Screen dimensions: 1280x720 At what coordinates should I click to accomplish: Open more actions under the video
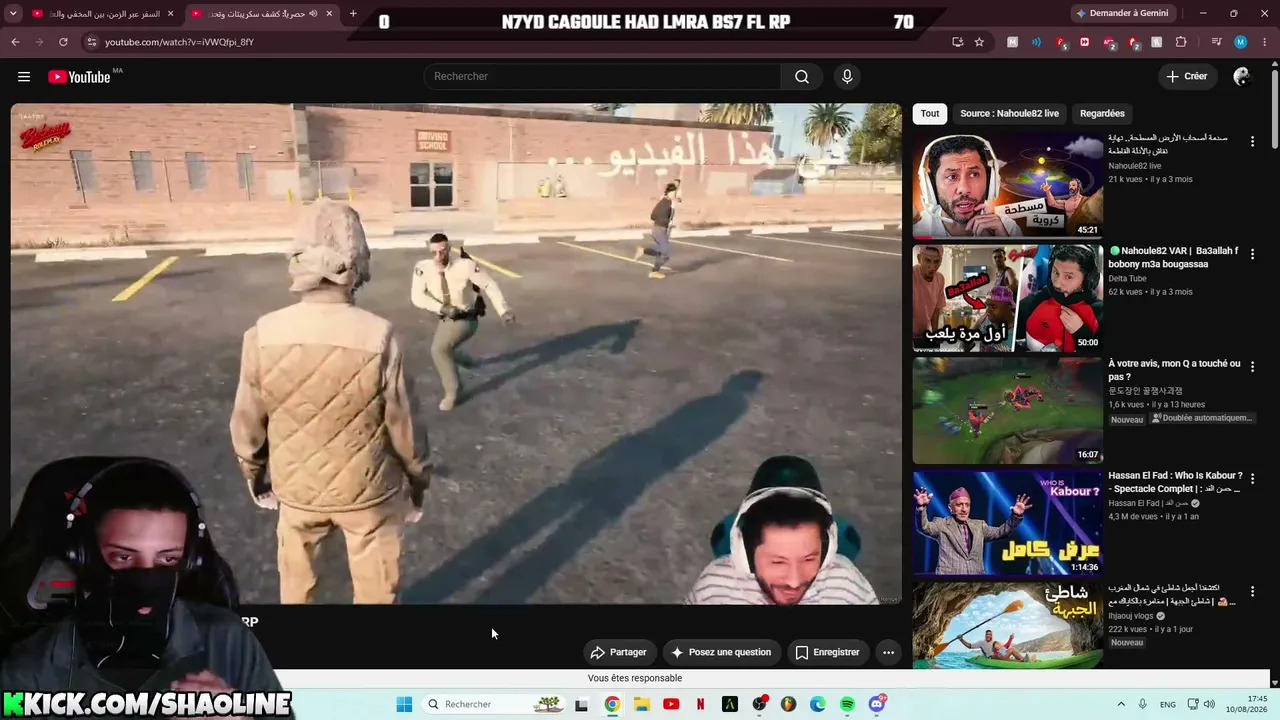[x=888, y=652]
